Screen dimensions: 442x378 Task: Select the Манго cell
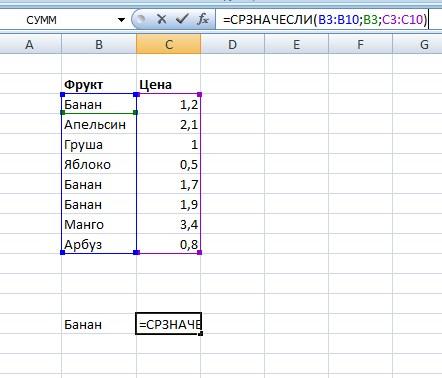click(x=99, y=224)
